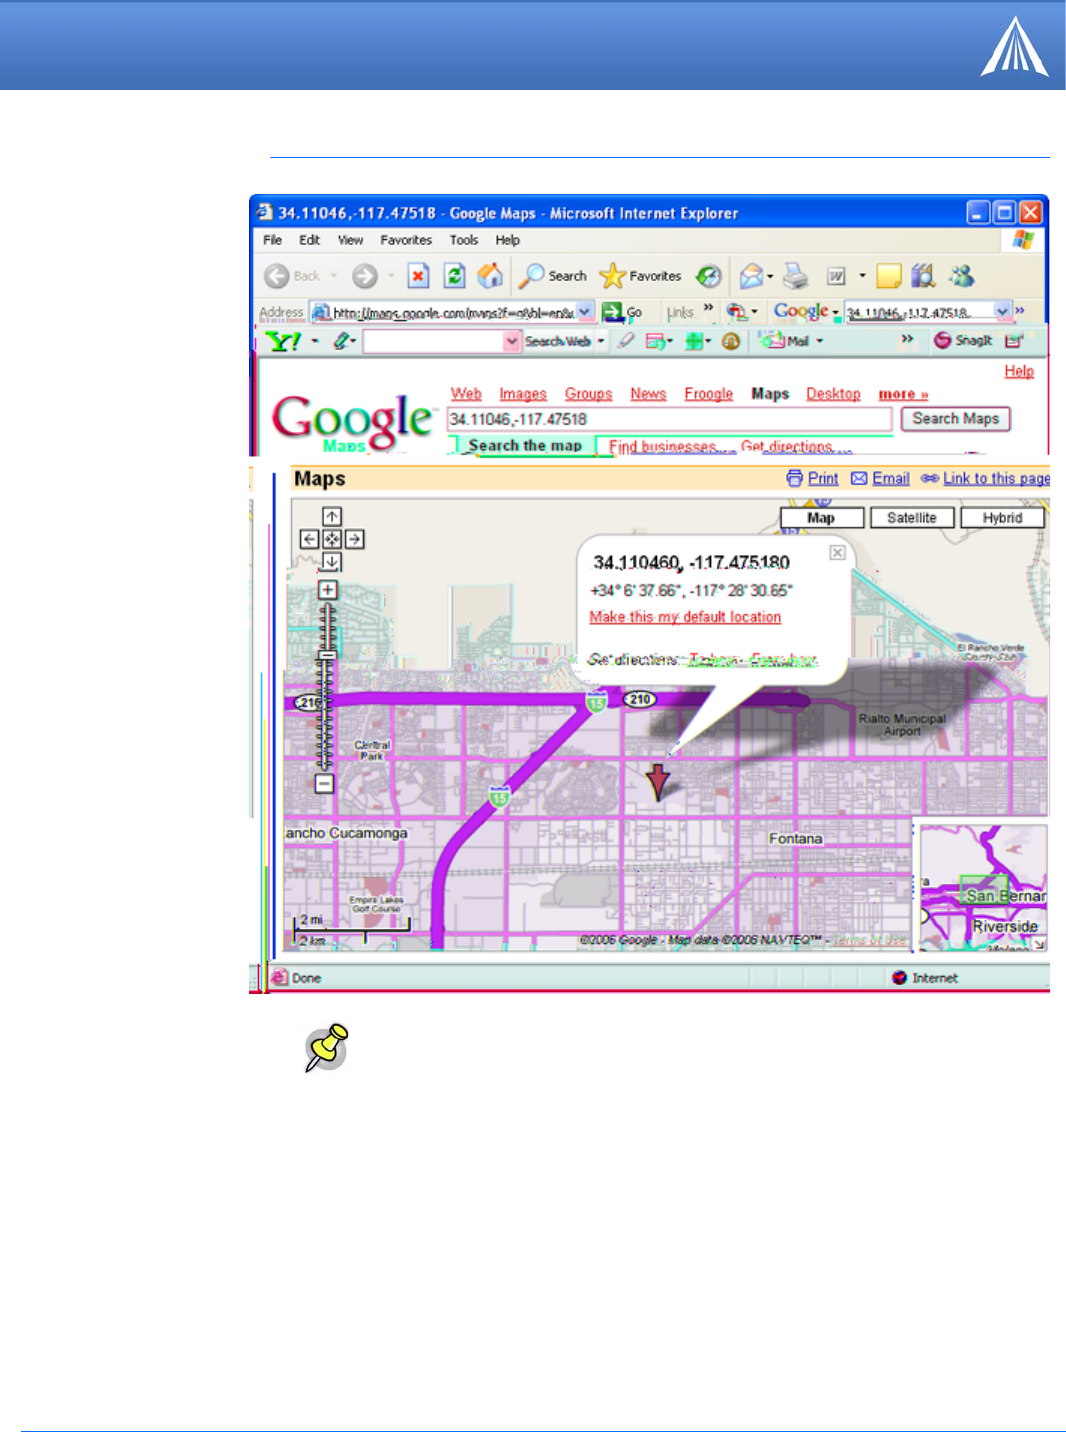
Task: Click Make this my default location
Action: [x=685, y=617]
